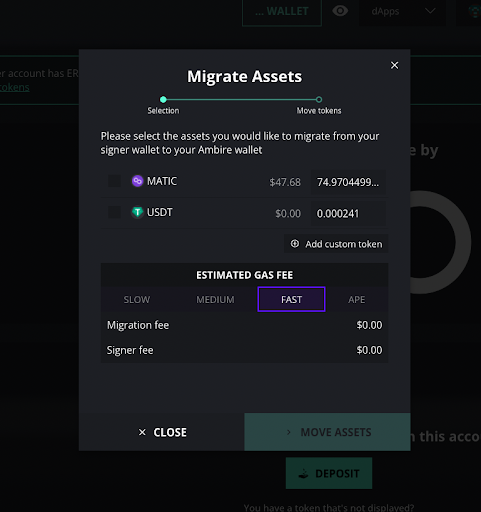This screenshot has height=512, width=481.
Task: Choose the FAST gas fee speed
Action: pyautogui.click(x=291, y=299)
